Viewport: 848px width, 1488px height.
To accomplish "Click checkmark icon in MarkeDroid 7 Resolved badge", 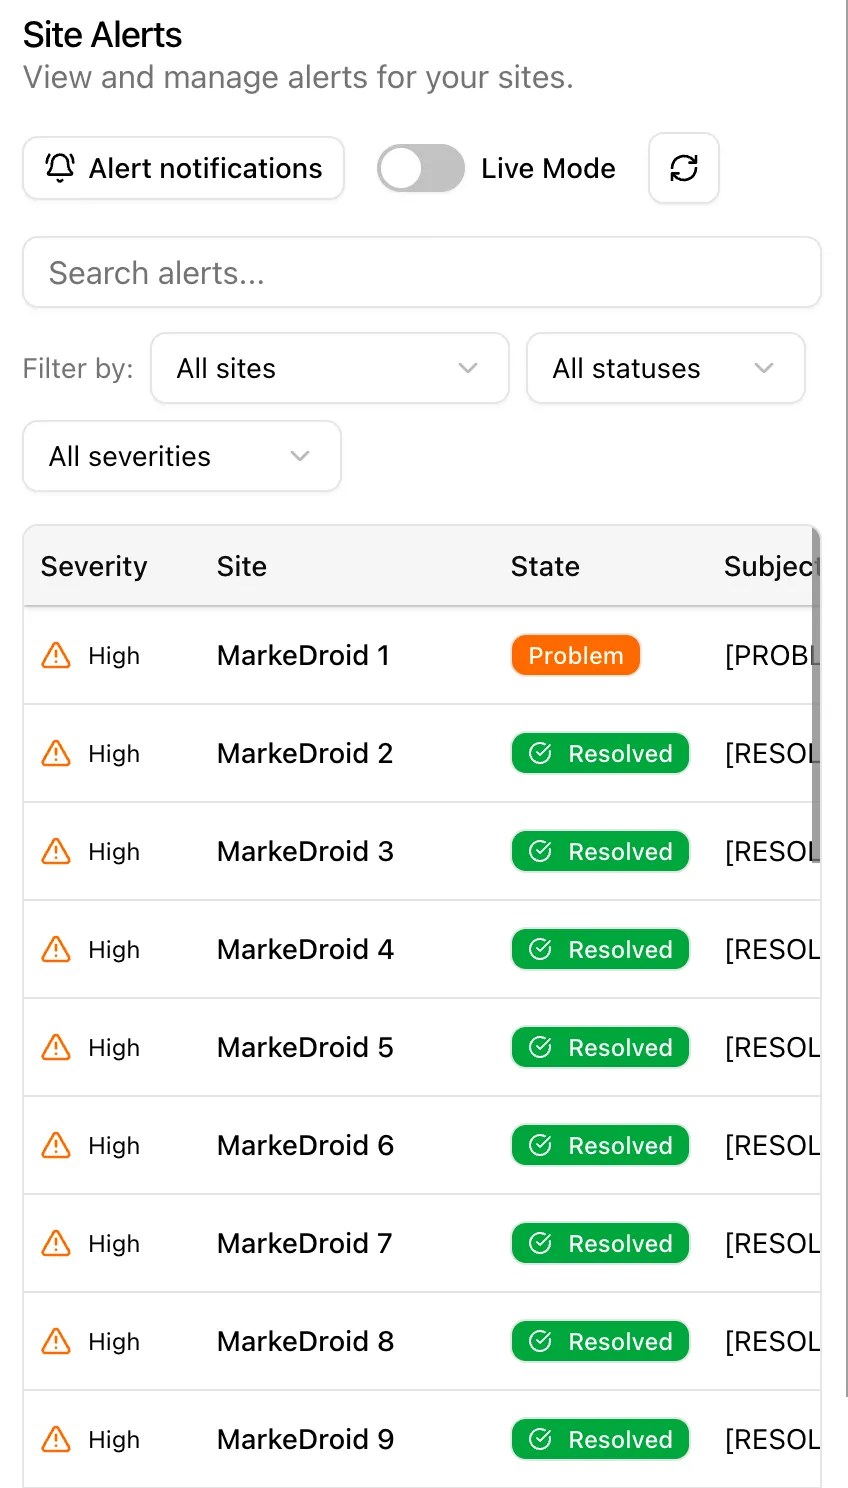I will click(540, 1243).
